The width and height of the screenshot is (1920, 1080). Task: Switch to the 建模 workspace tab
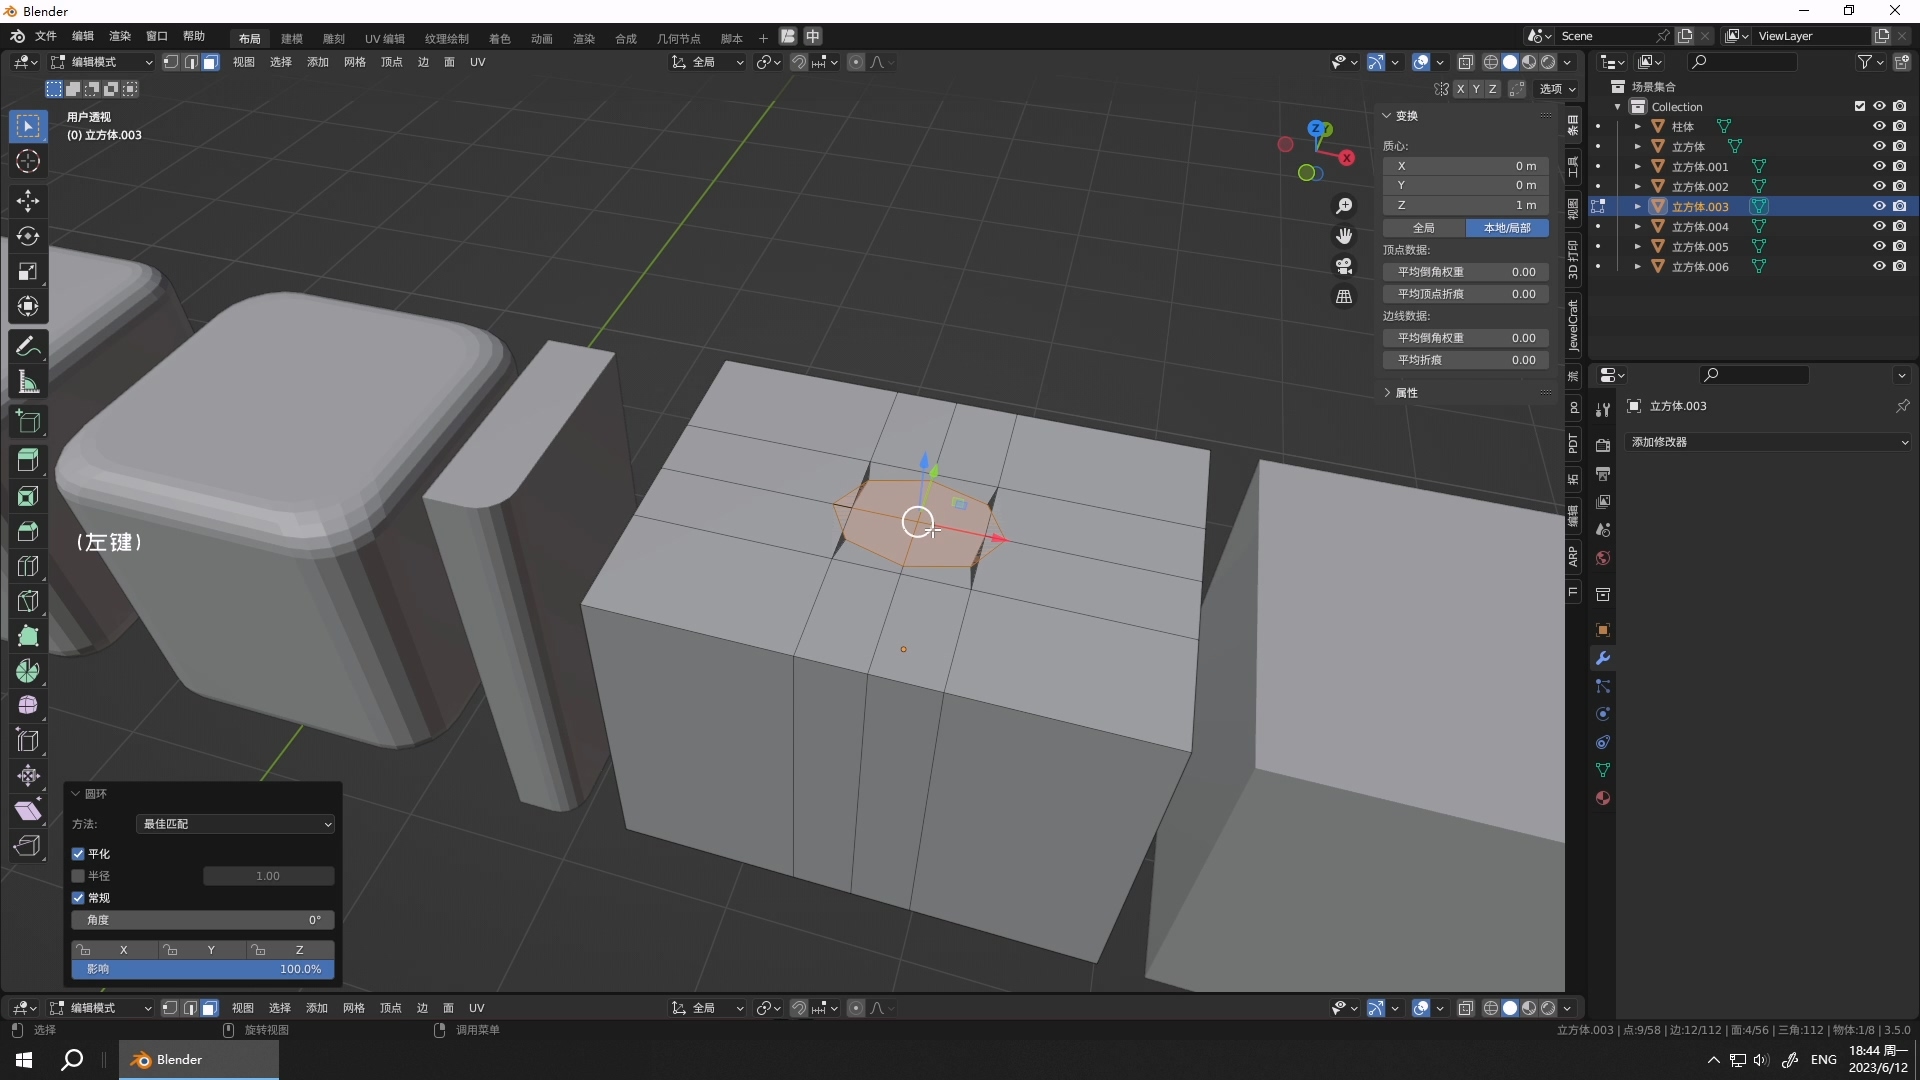click(x=291, y=38)
